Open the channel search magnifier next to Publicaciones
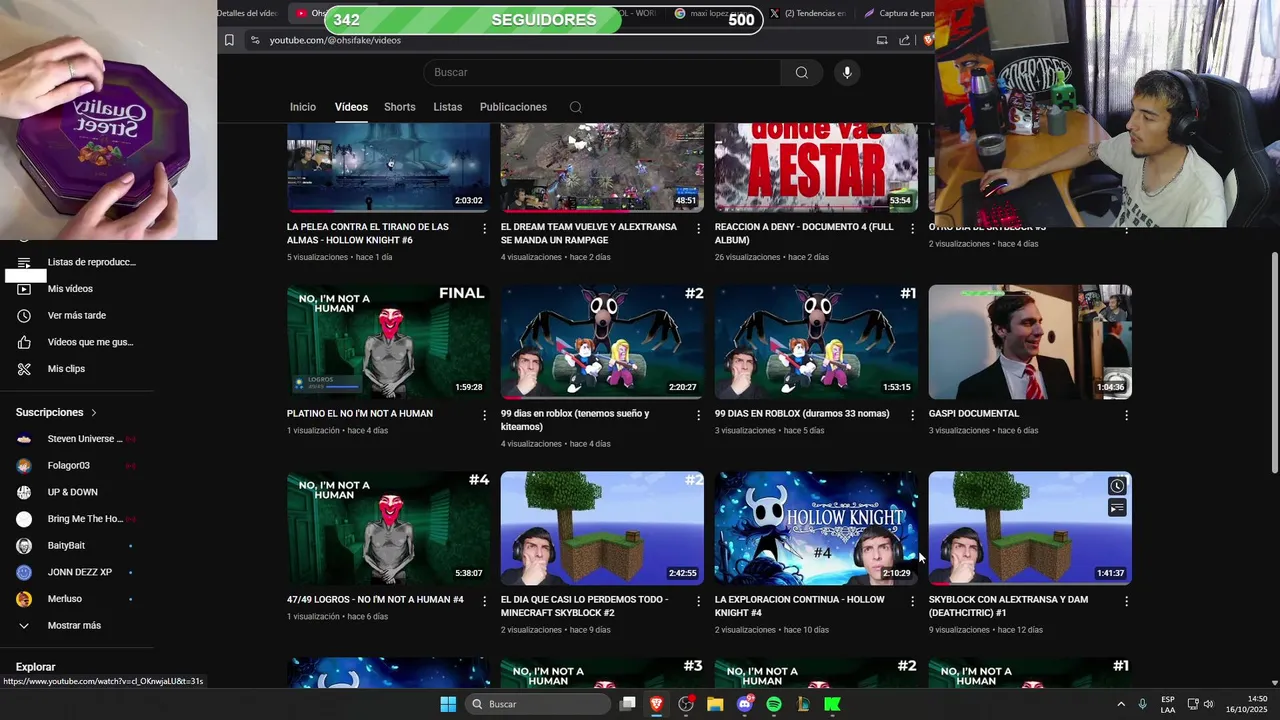1280x720 pixels. 575,107
